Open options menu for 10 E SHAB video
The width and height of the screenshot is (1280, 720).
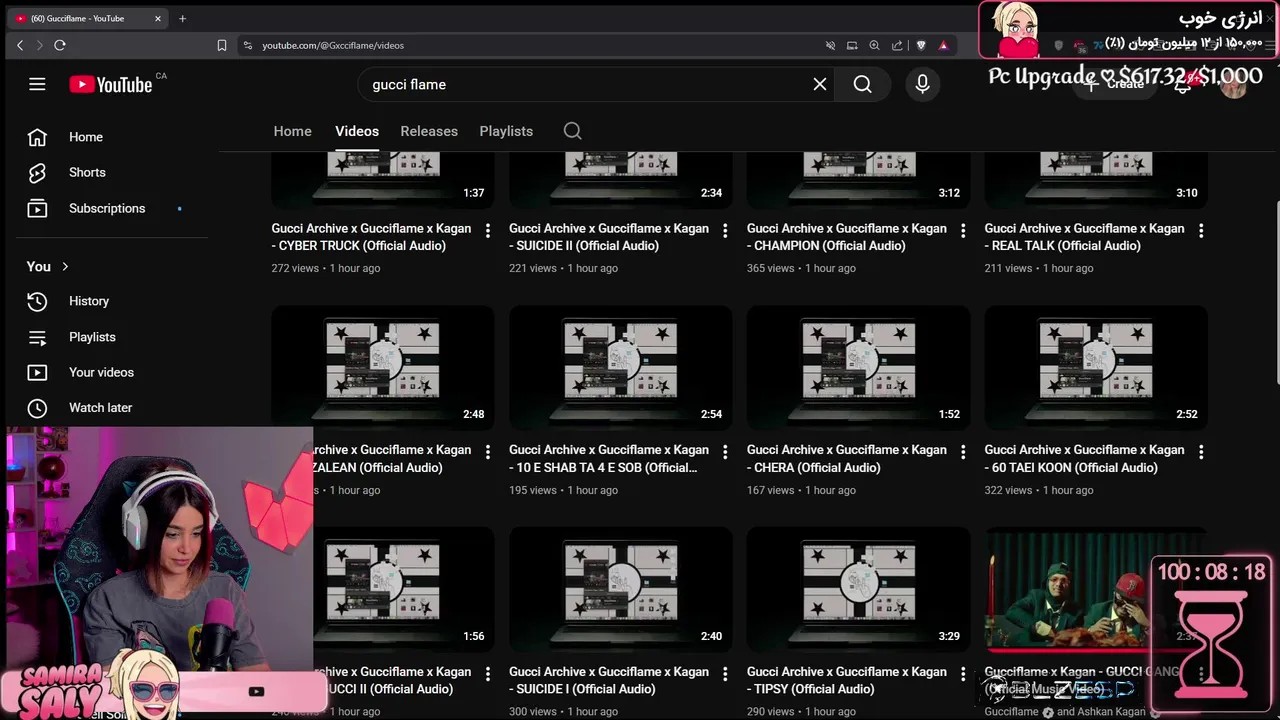coord(725,452)
